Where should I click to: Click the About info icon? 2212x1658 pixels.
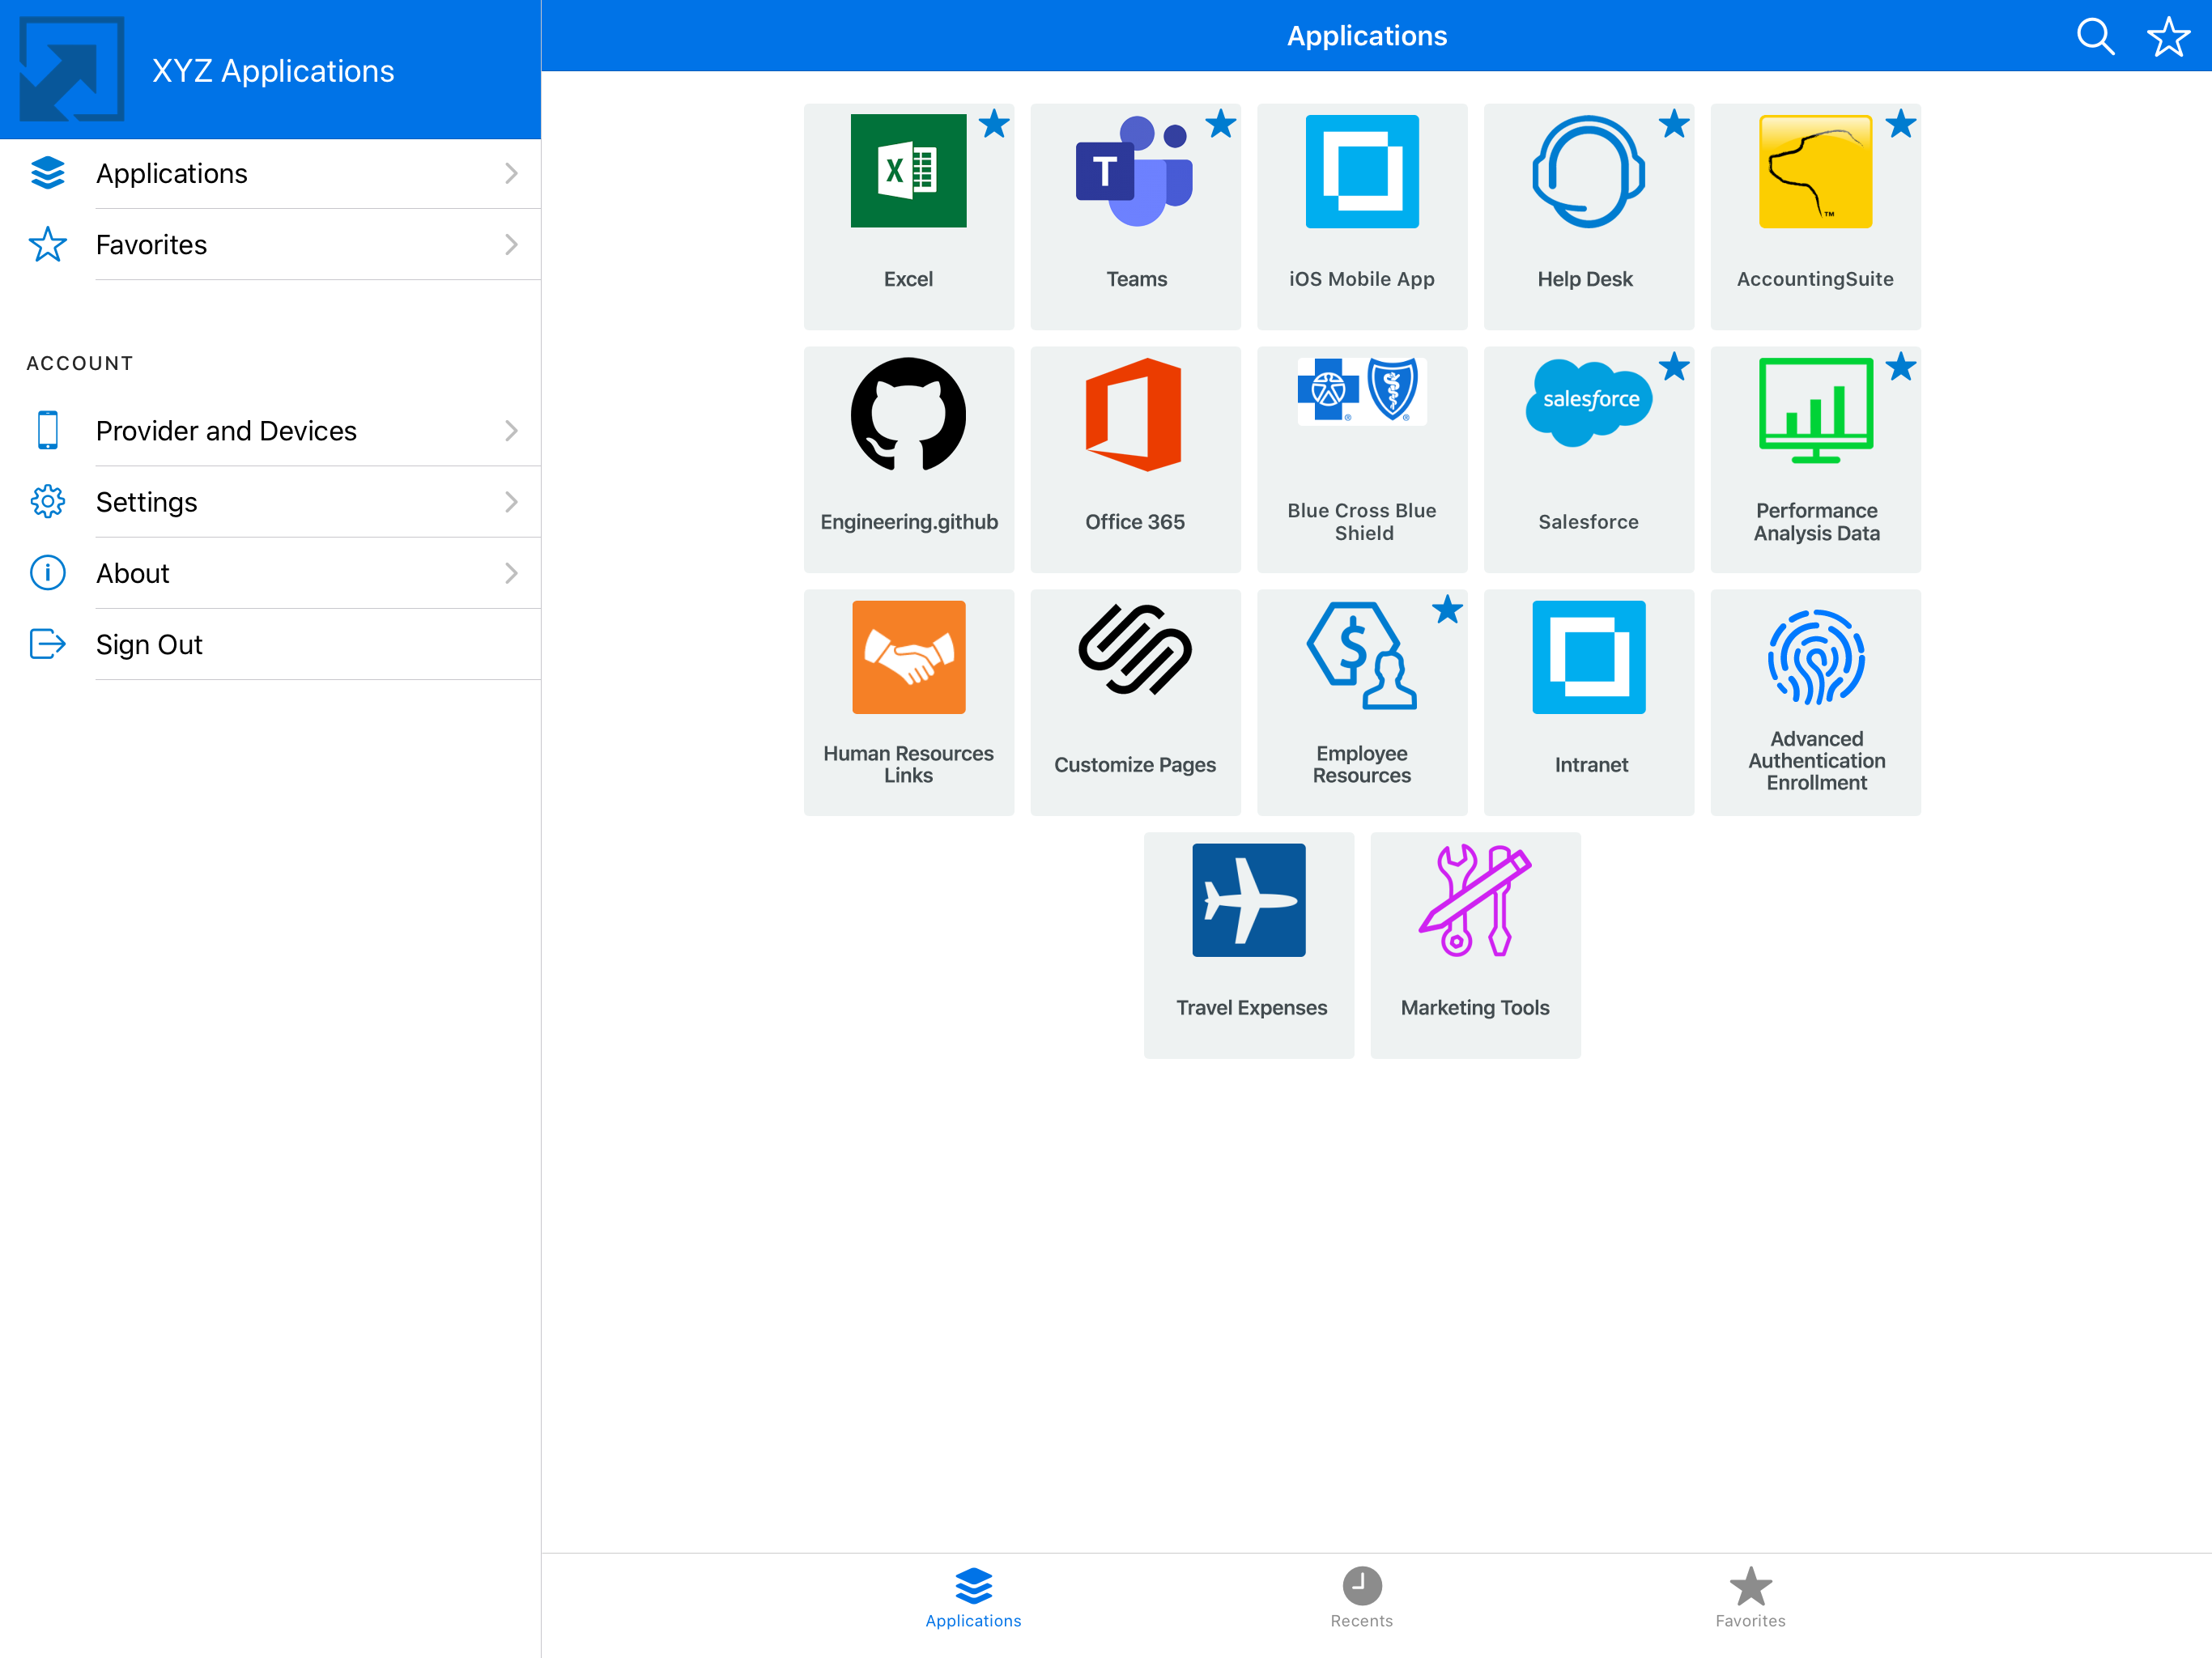pos(48,573)
